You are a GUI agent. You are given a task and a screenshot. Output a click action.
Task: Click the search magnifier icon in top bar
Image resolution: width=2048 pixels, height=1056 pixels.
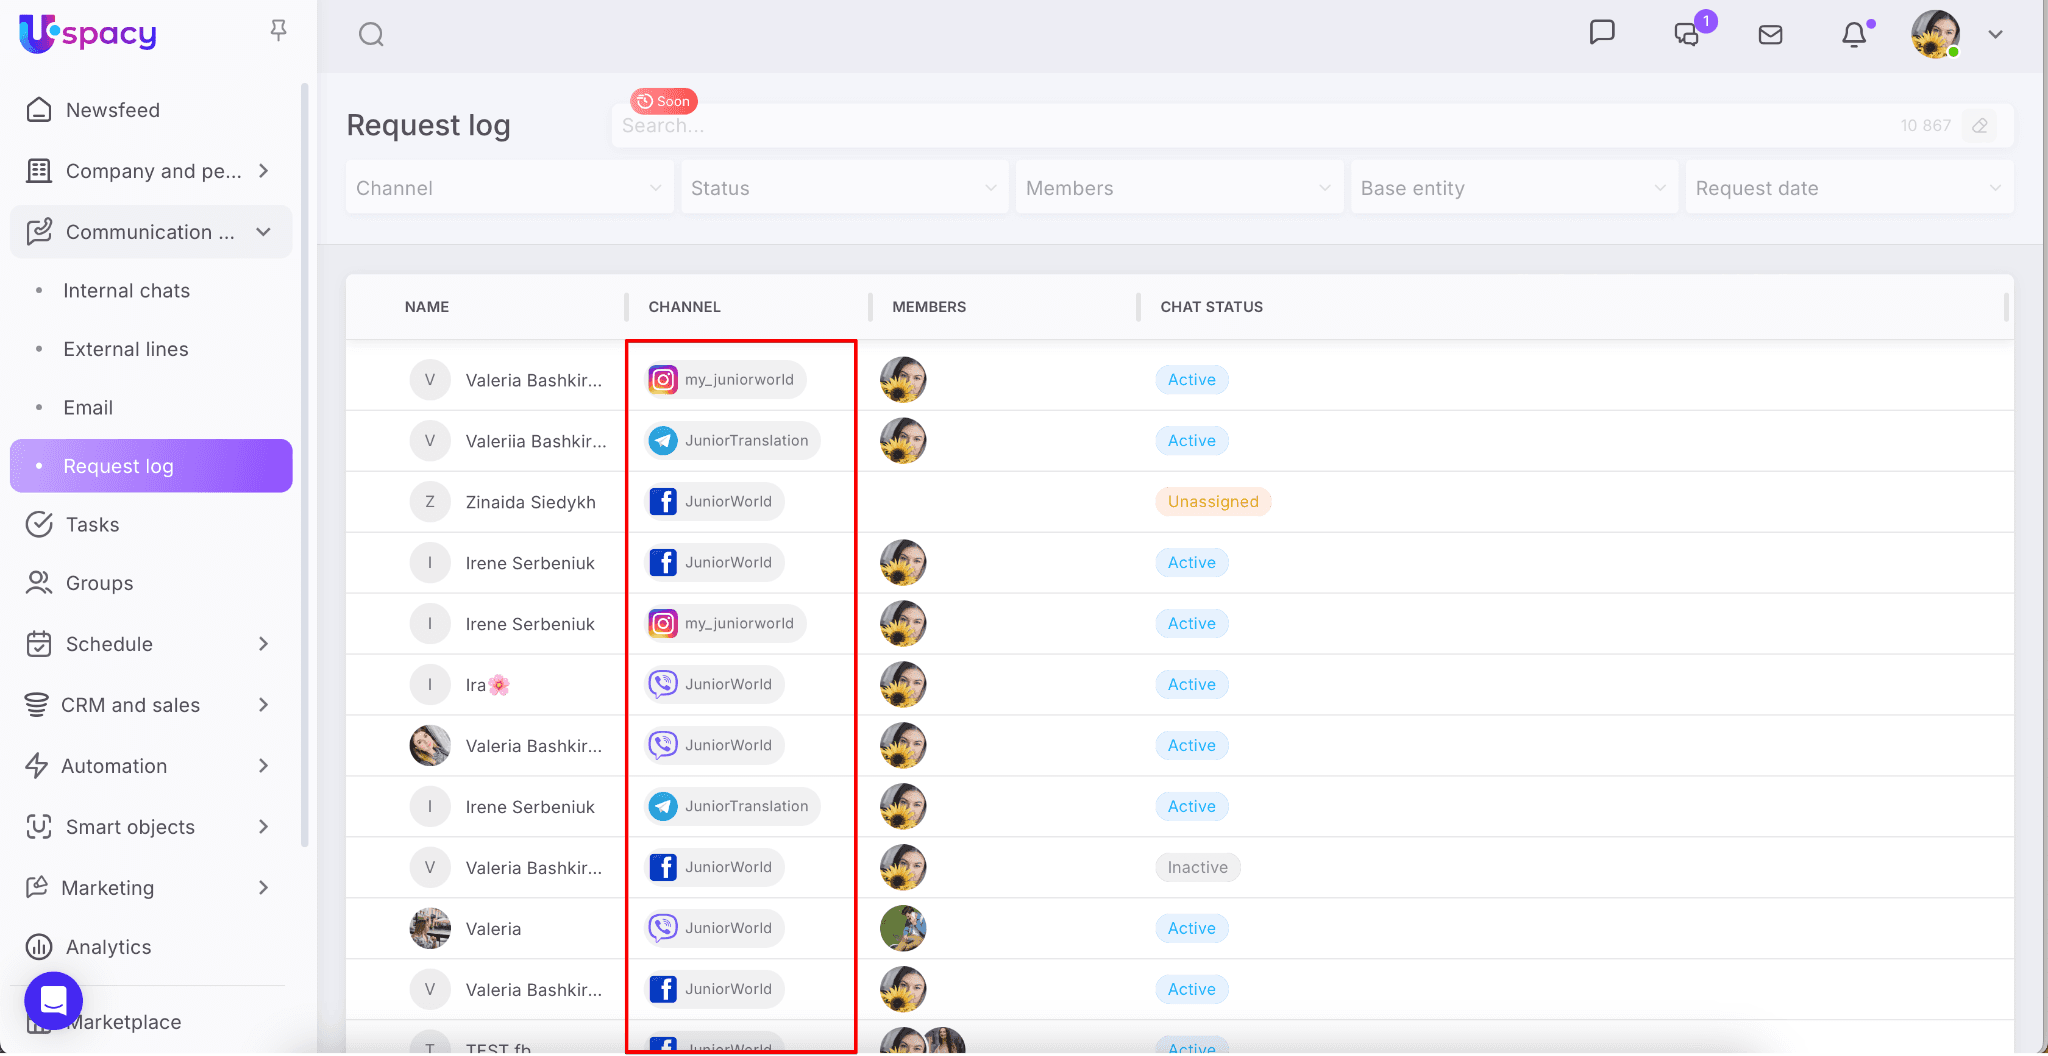click(x=371, y=35)
